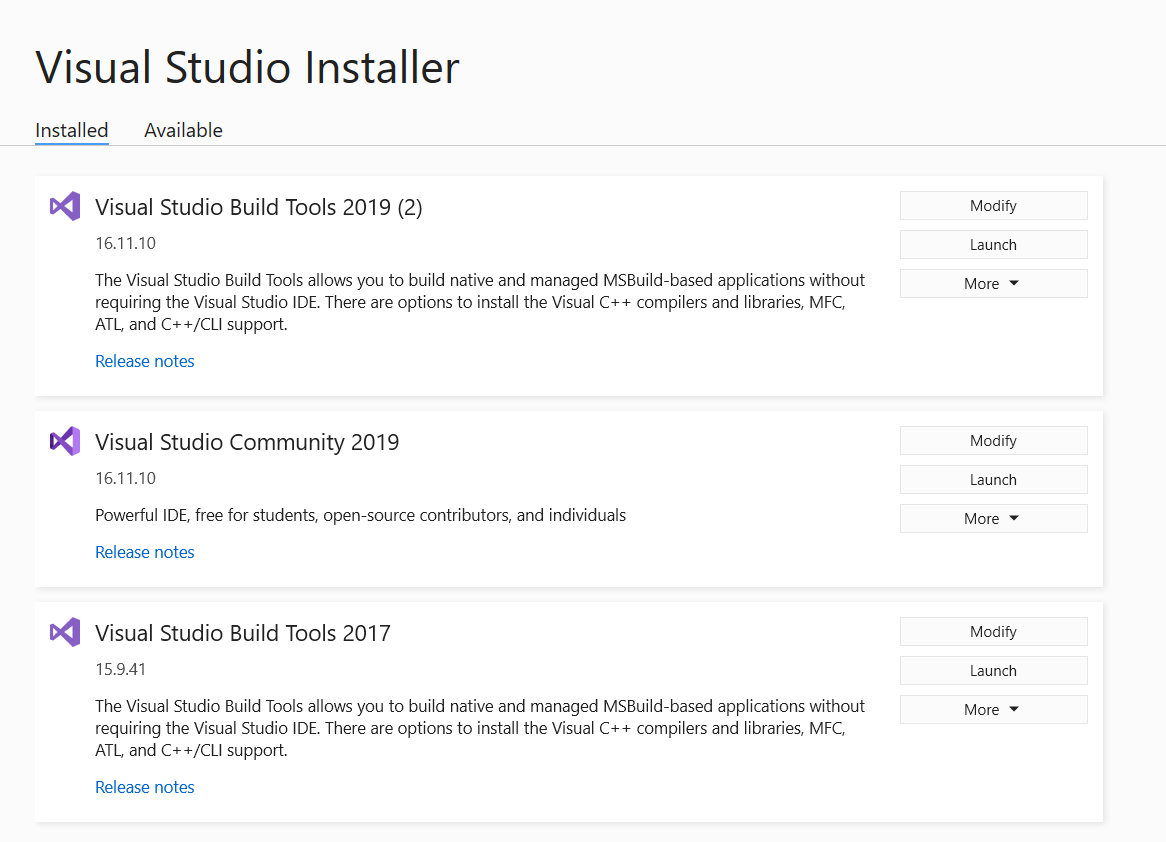The width and height of the screenshot is (1166, 842).
Task: Click the Visual Studio Build Tools 2017 logo icon
Action: point(65,632)
